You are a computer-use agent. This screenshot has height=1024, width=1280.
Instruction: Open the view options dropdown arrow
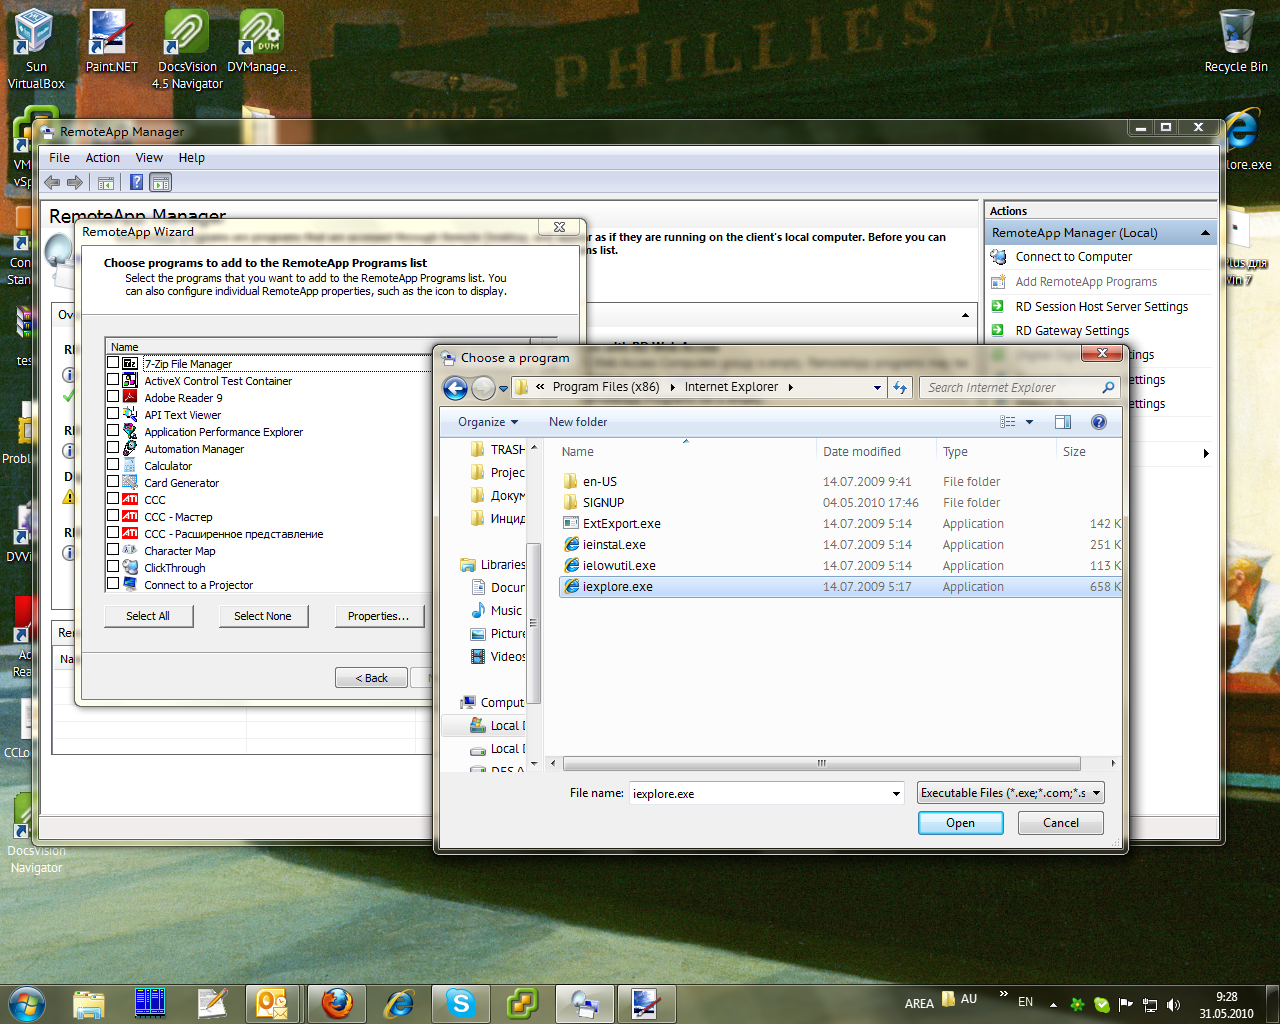click(1029, 422)
